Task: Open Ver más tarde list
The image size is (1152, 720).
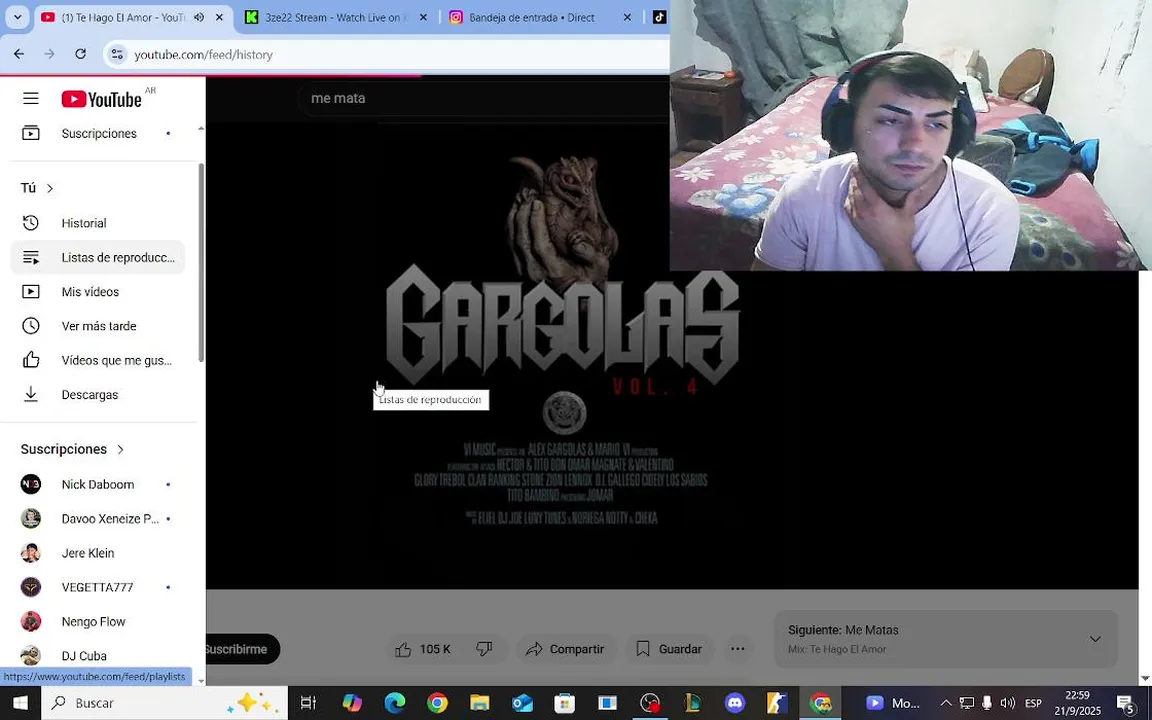Action: pyautogui.click(x=98, y=325)
